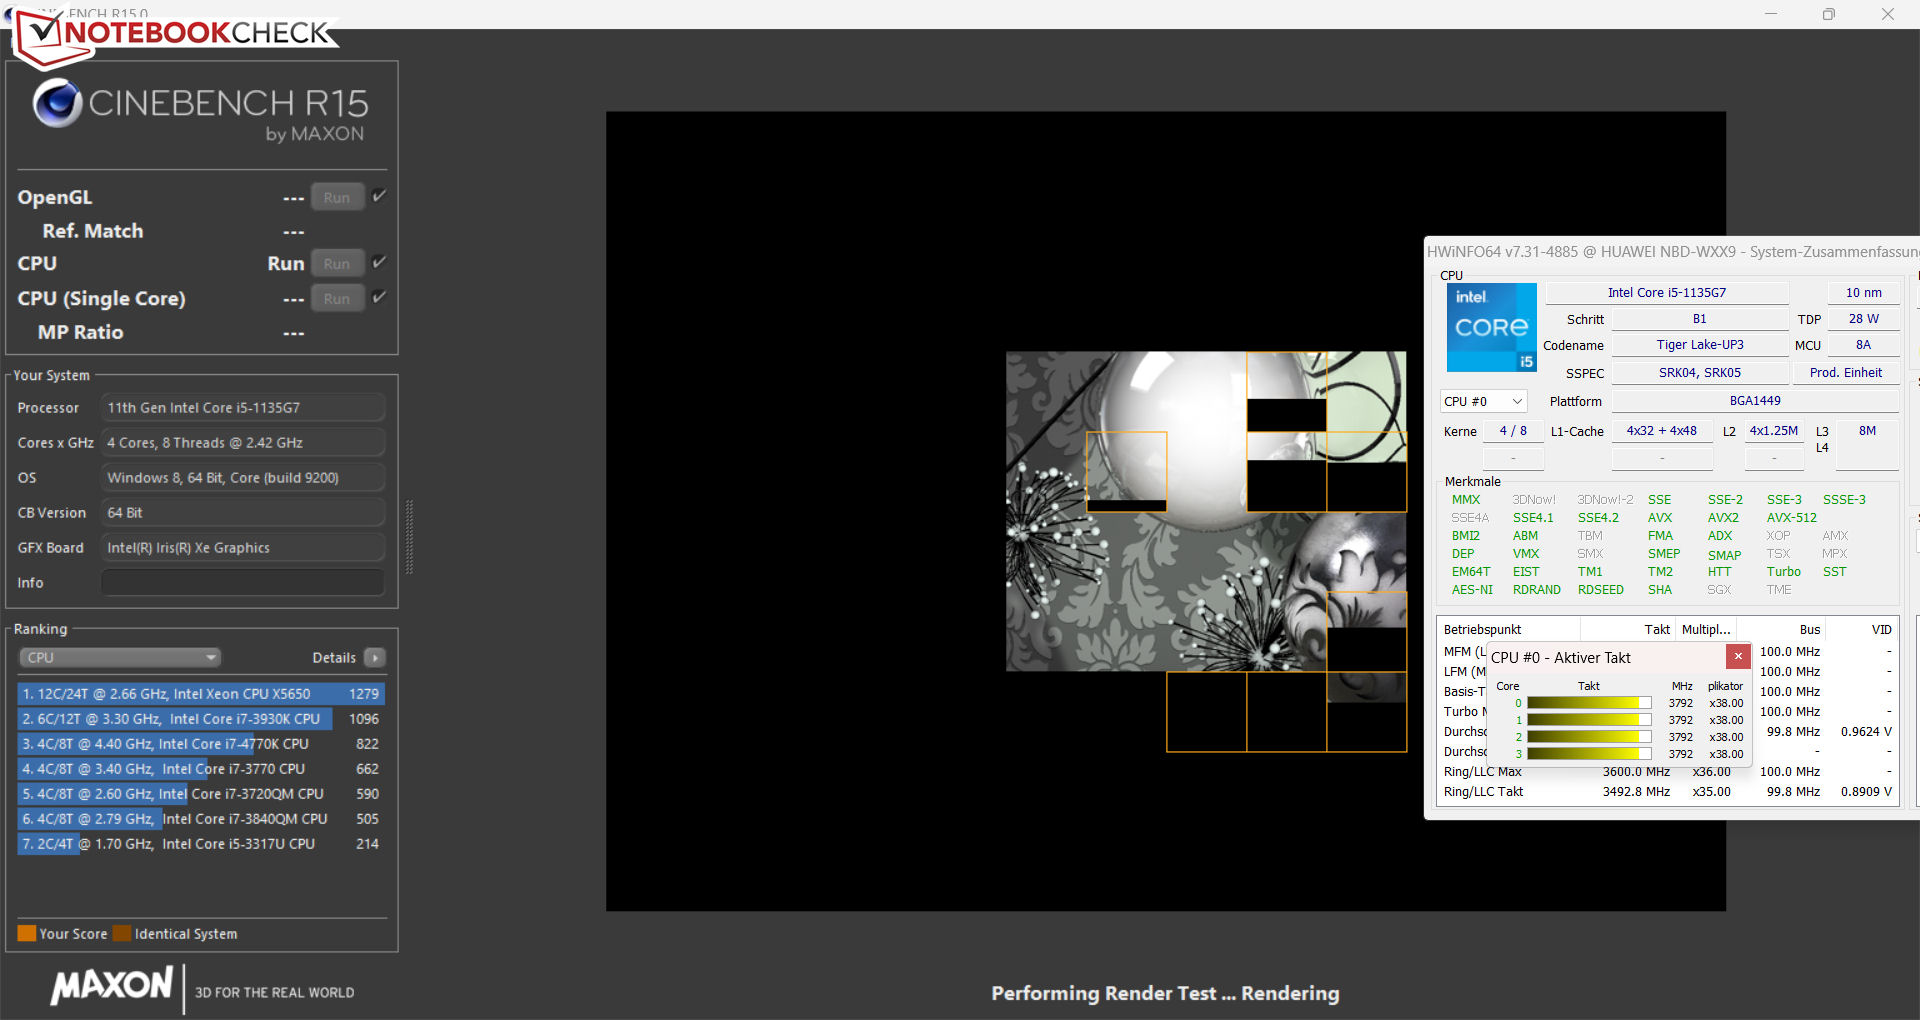Click the Intel Core i5 badge
This screenshot has height=1020, width=1920.
click(x=1491, y=327)
